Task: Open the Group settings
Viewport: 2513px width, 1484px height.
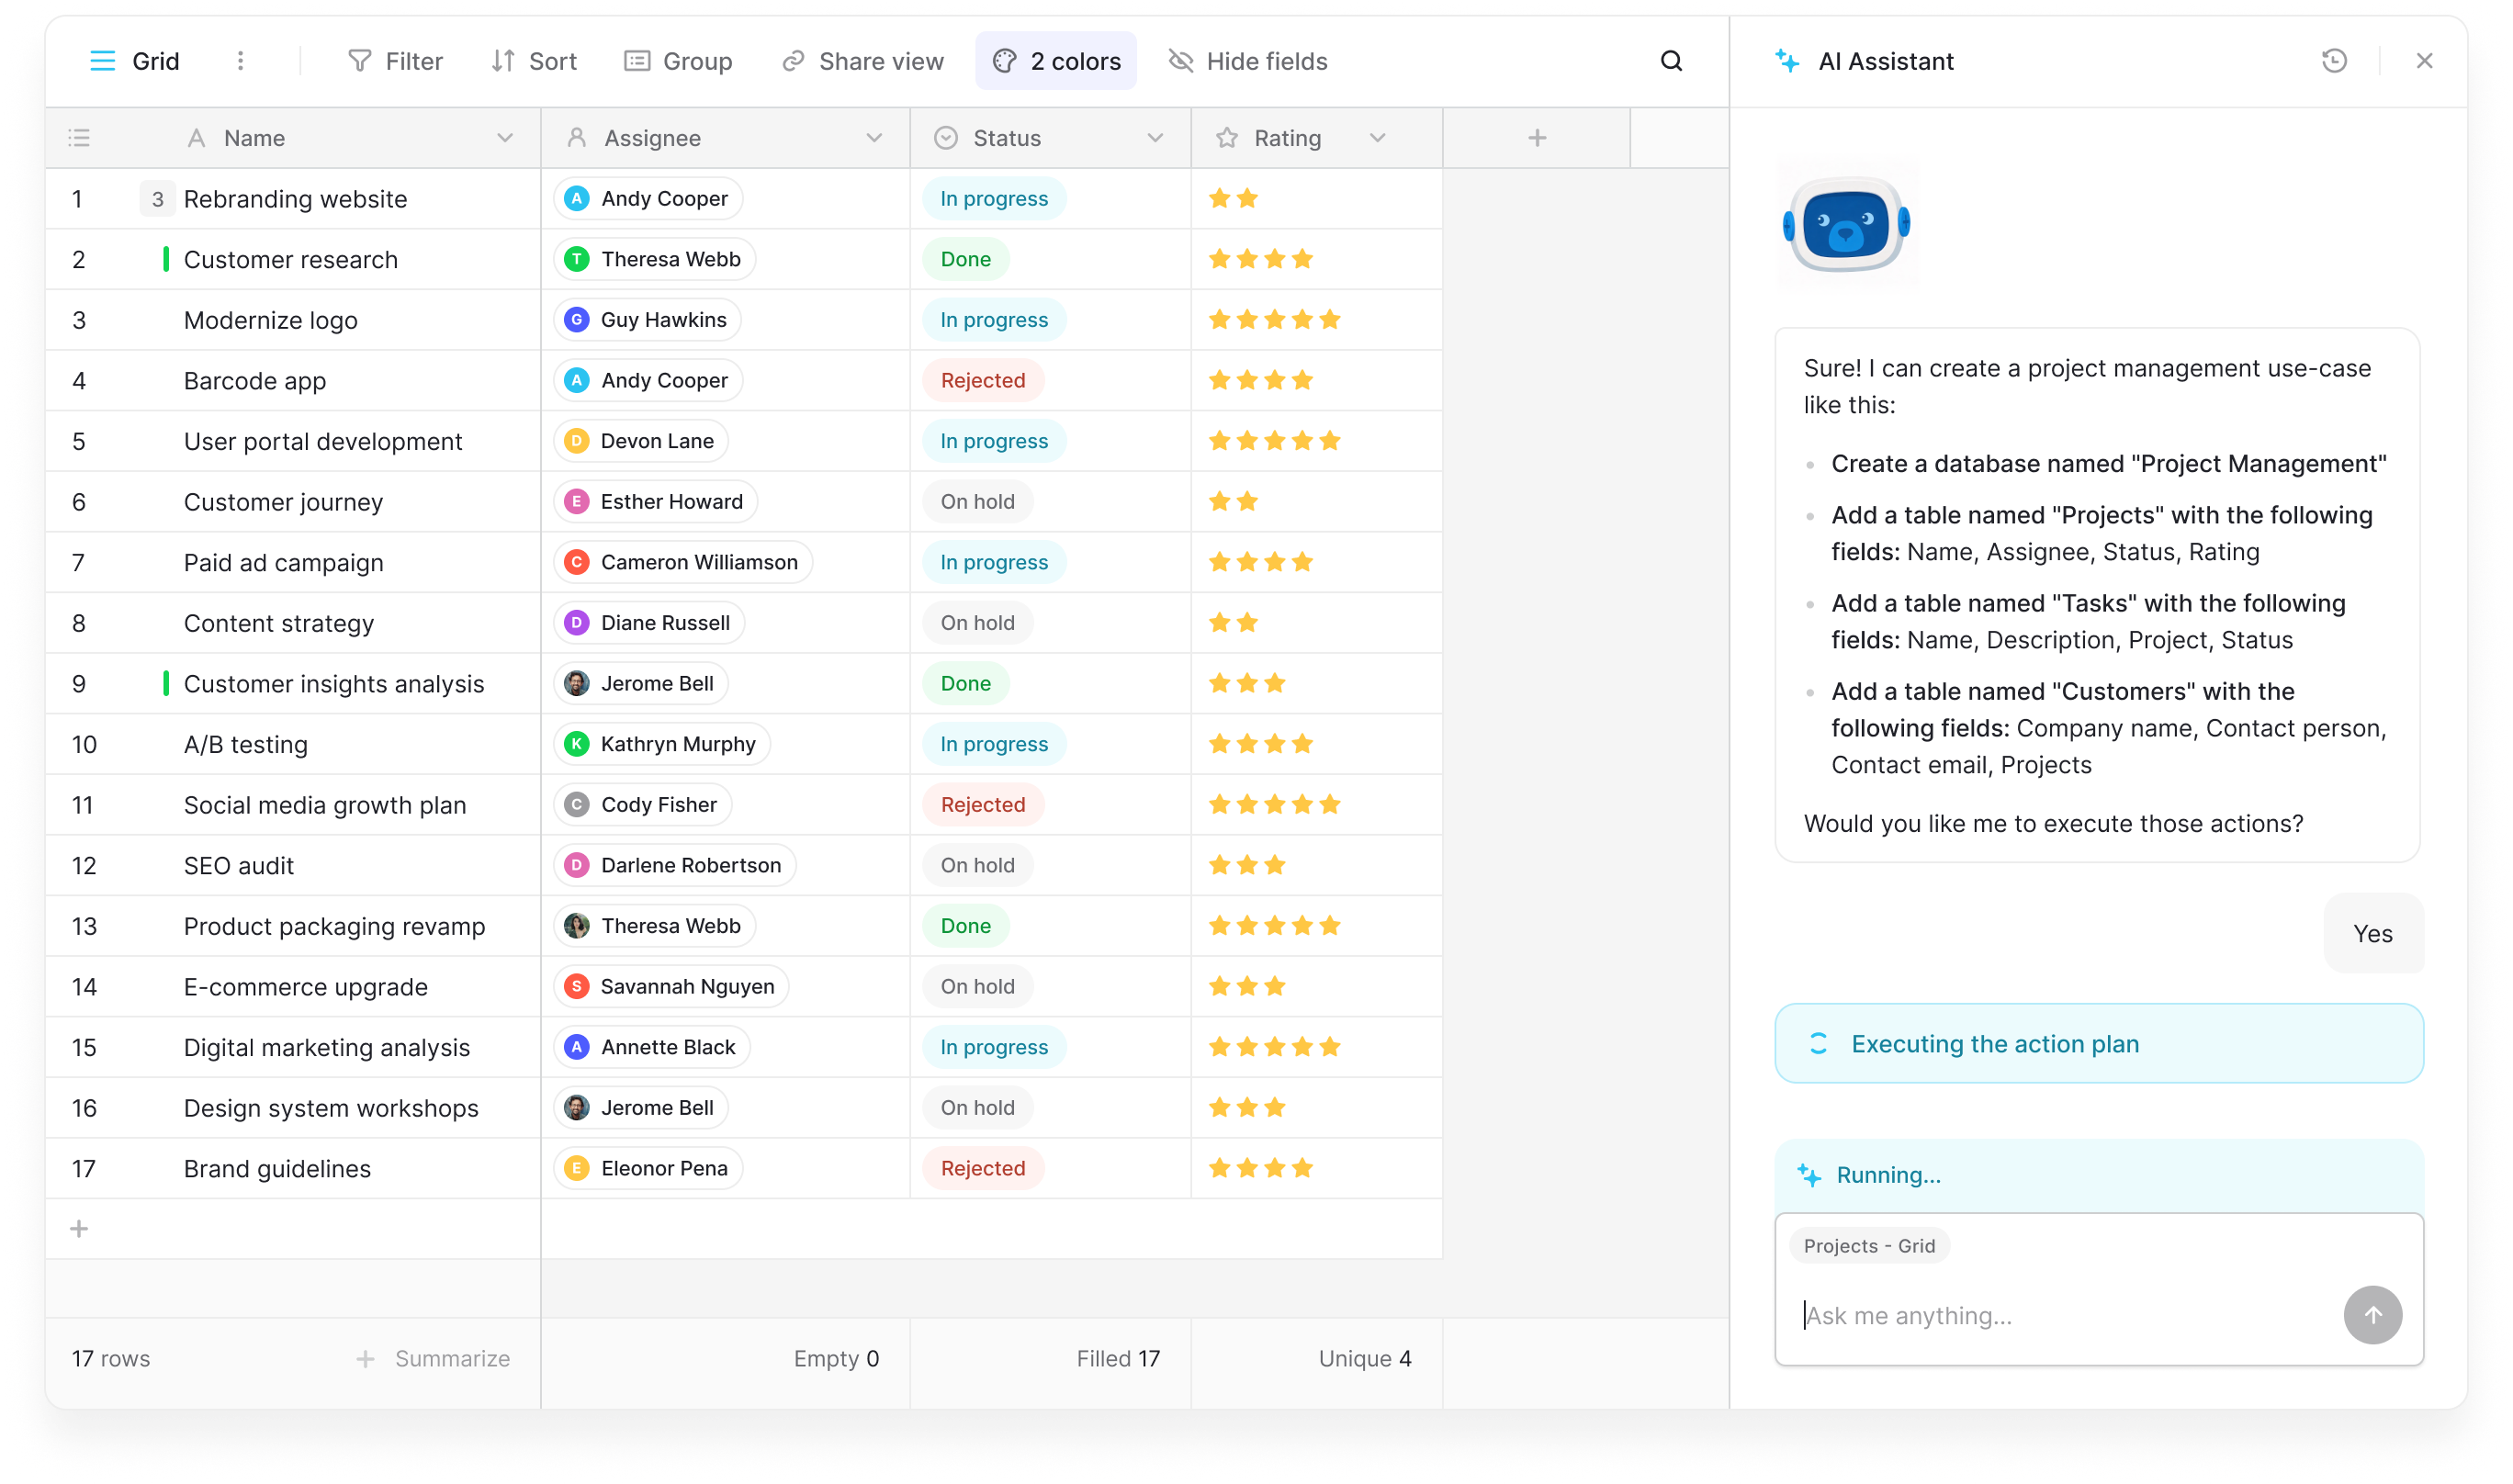Action: [679, 61]
